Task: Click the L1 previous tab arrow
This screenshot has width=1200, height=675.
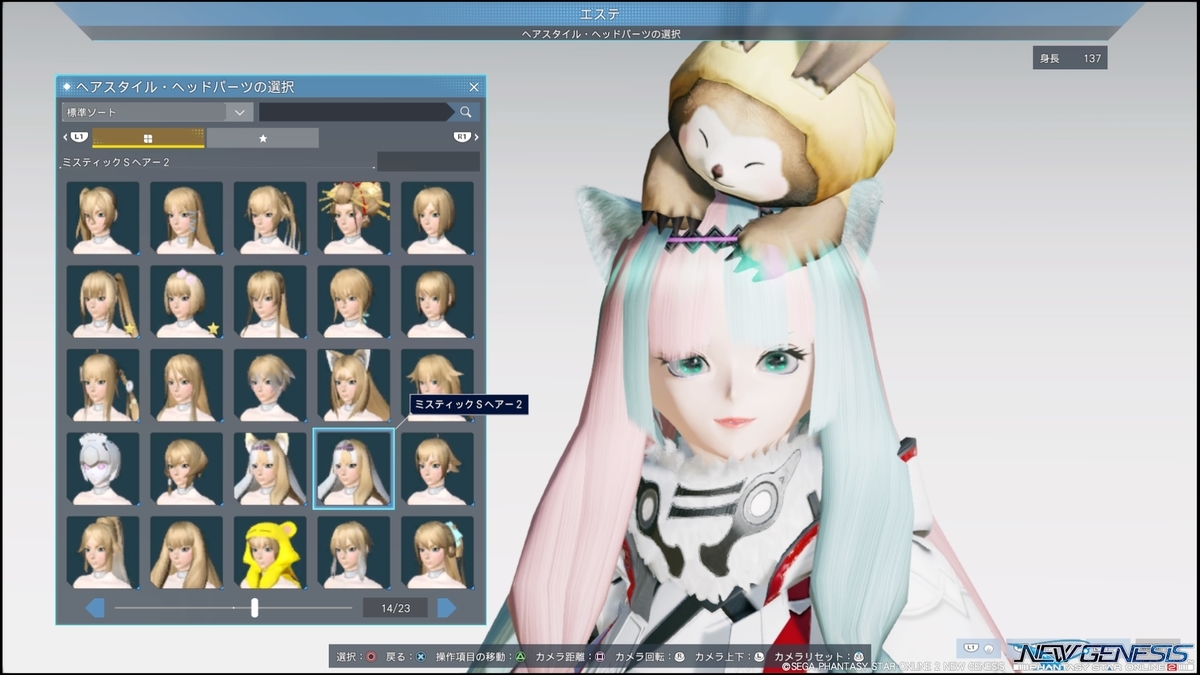Action: pos(76,137)
